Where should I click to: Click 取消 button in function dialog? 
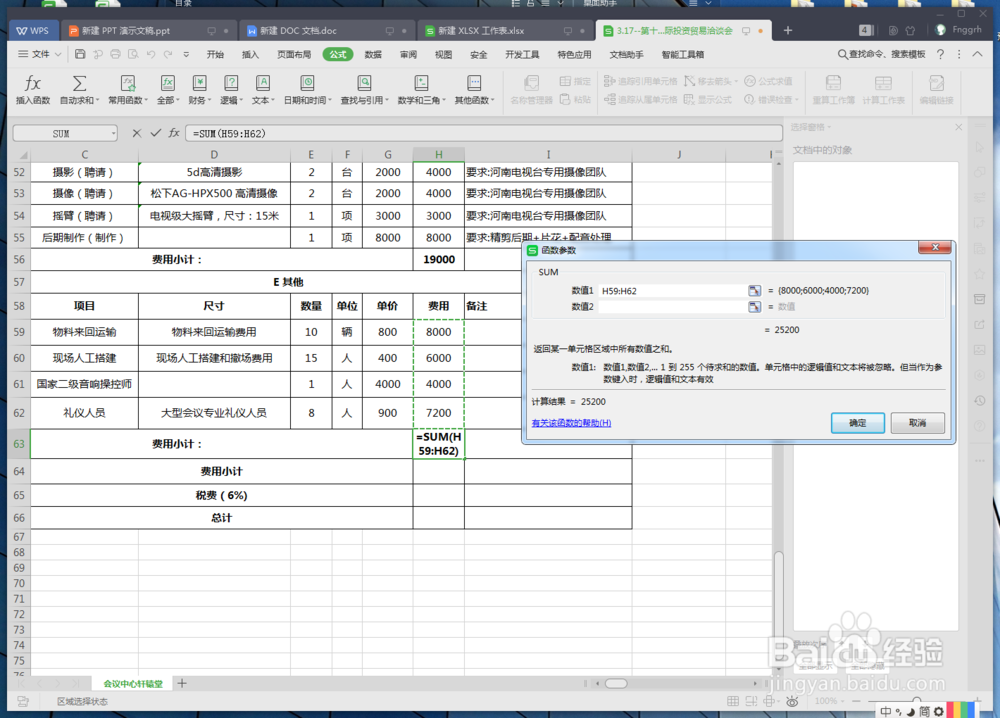pos(917,423)
